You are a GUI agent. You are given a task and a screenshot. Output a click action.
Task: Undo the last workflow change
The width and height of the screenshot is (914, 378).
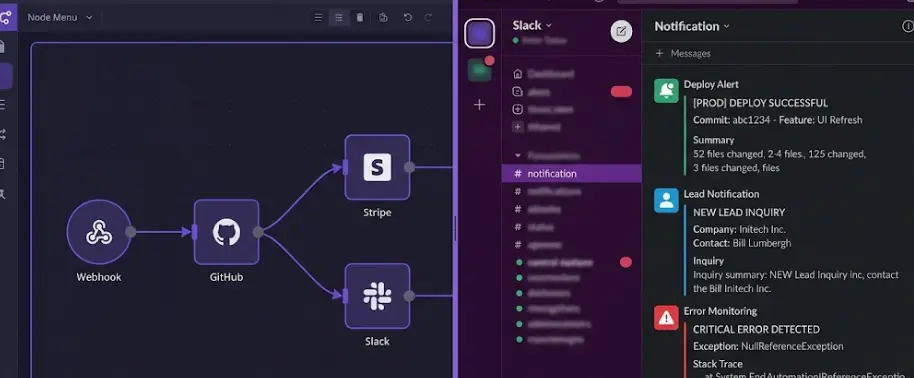click(x=407, y=18)
